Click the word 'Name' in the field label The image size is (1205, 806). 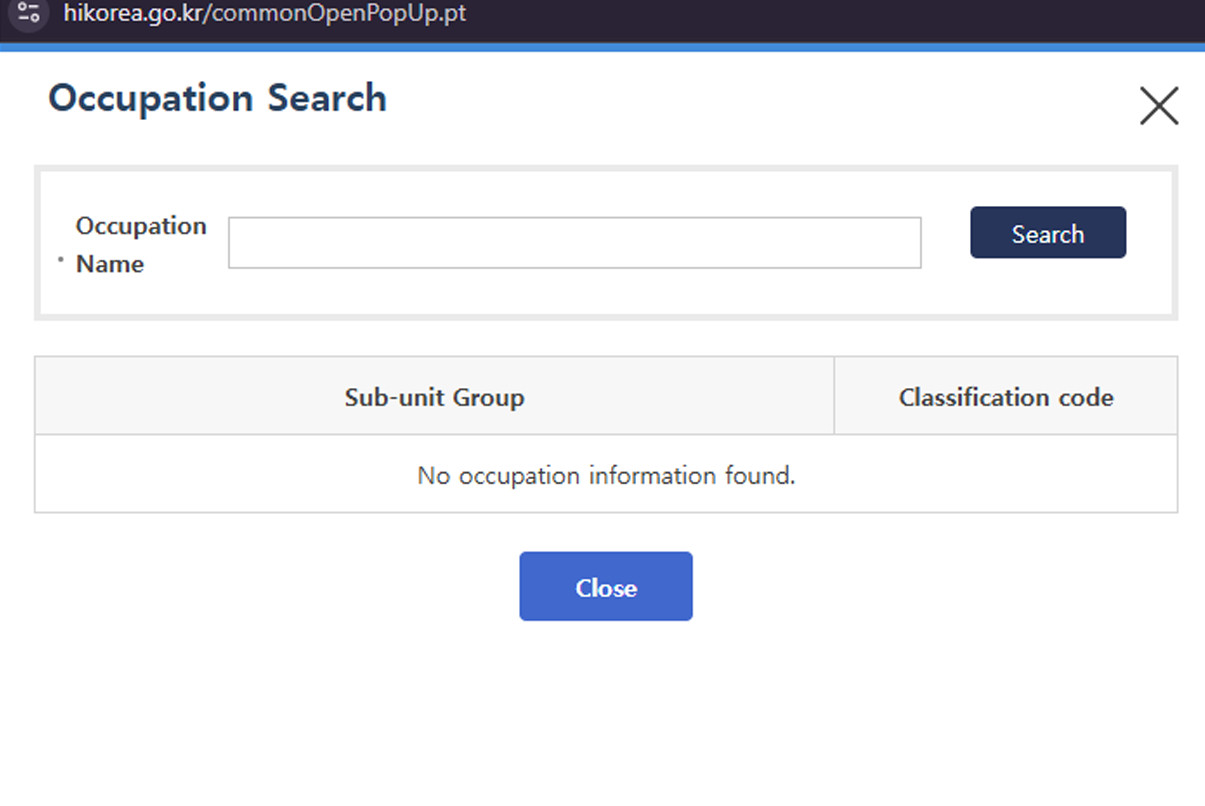[x=110, y=264]
